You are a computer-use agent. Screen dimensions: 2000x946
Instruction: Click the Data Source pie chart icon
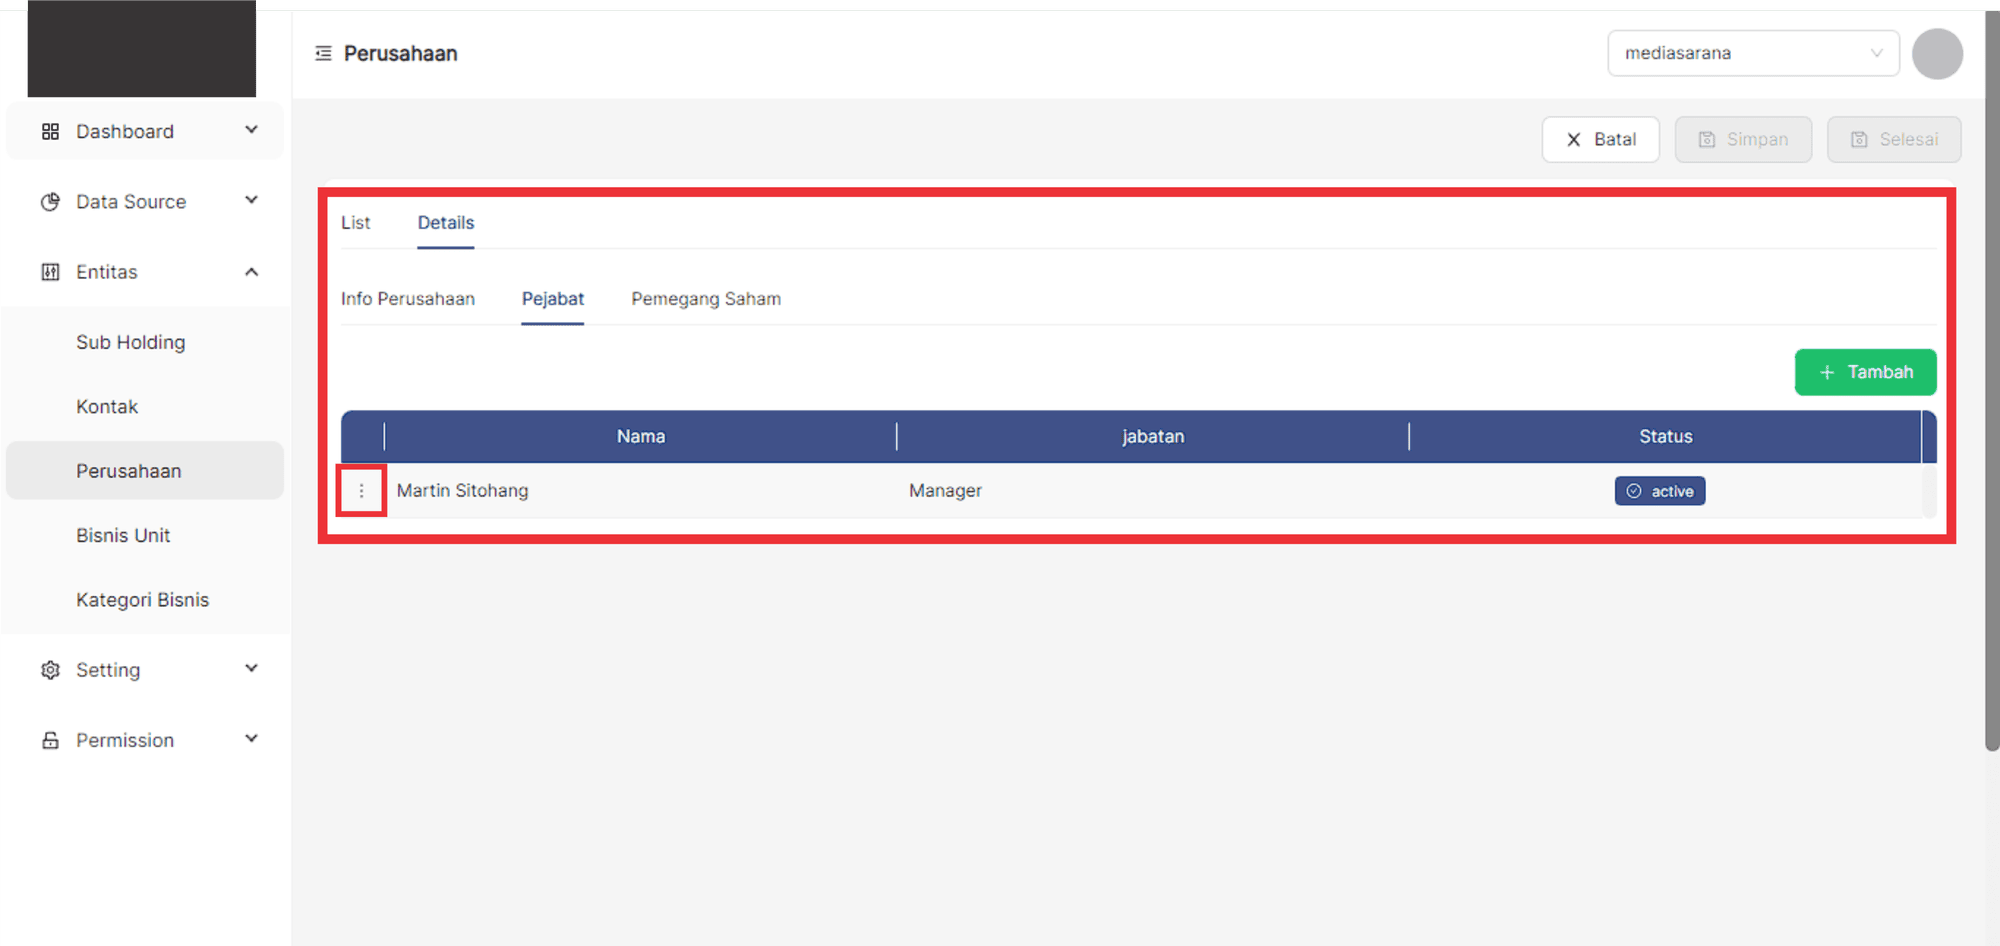point(50,202)
